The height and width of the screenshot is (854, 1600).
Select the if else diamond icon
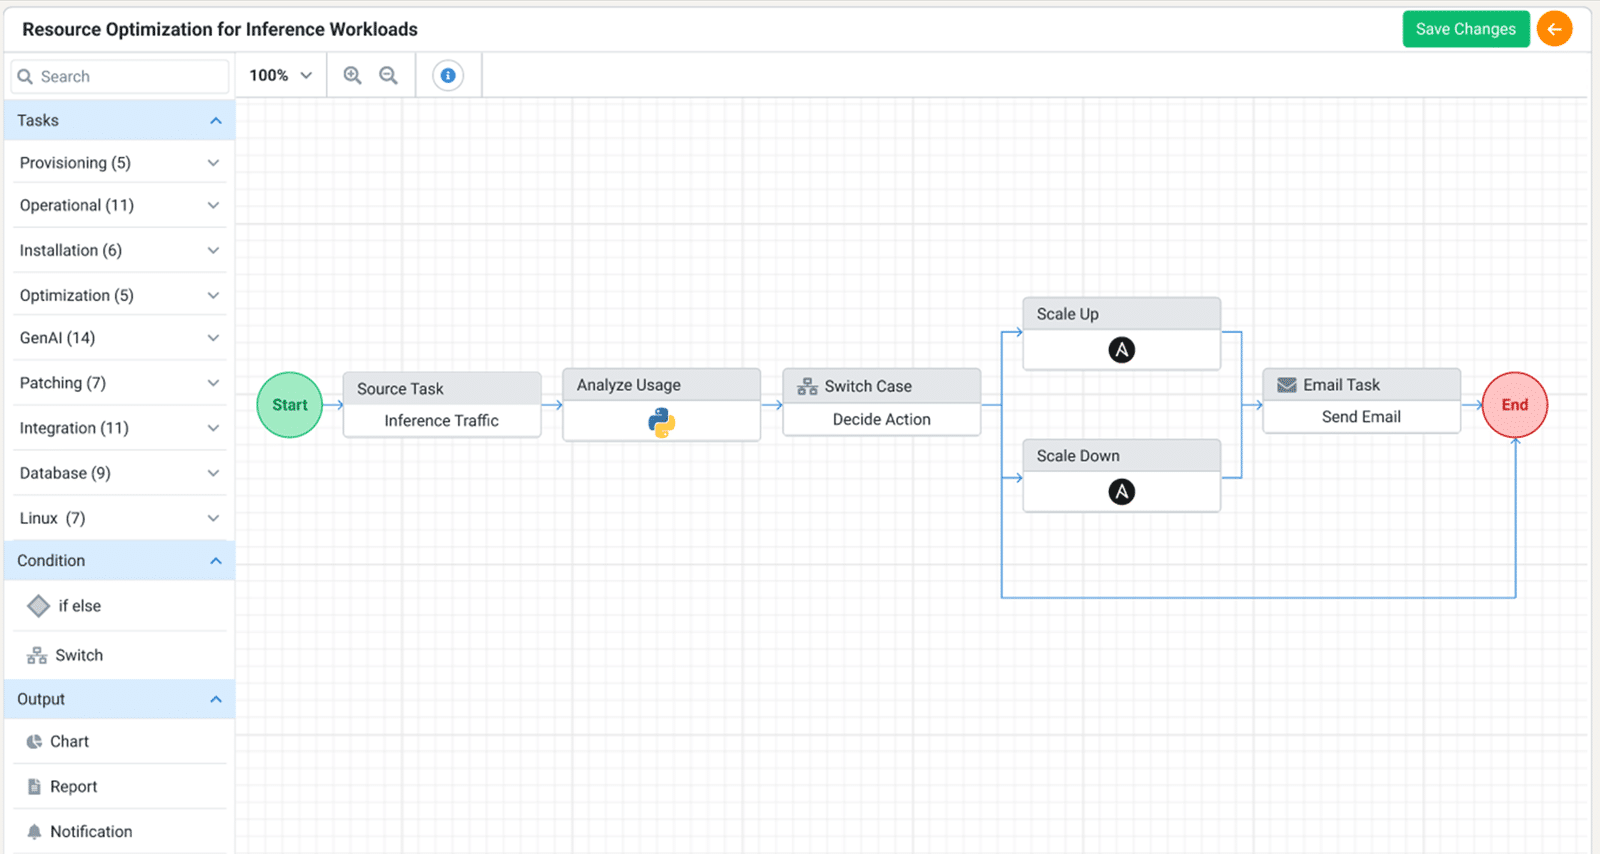(38, 606)
